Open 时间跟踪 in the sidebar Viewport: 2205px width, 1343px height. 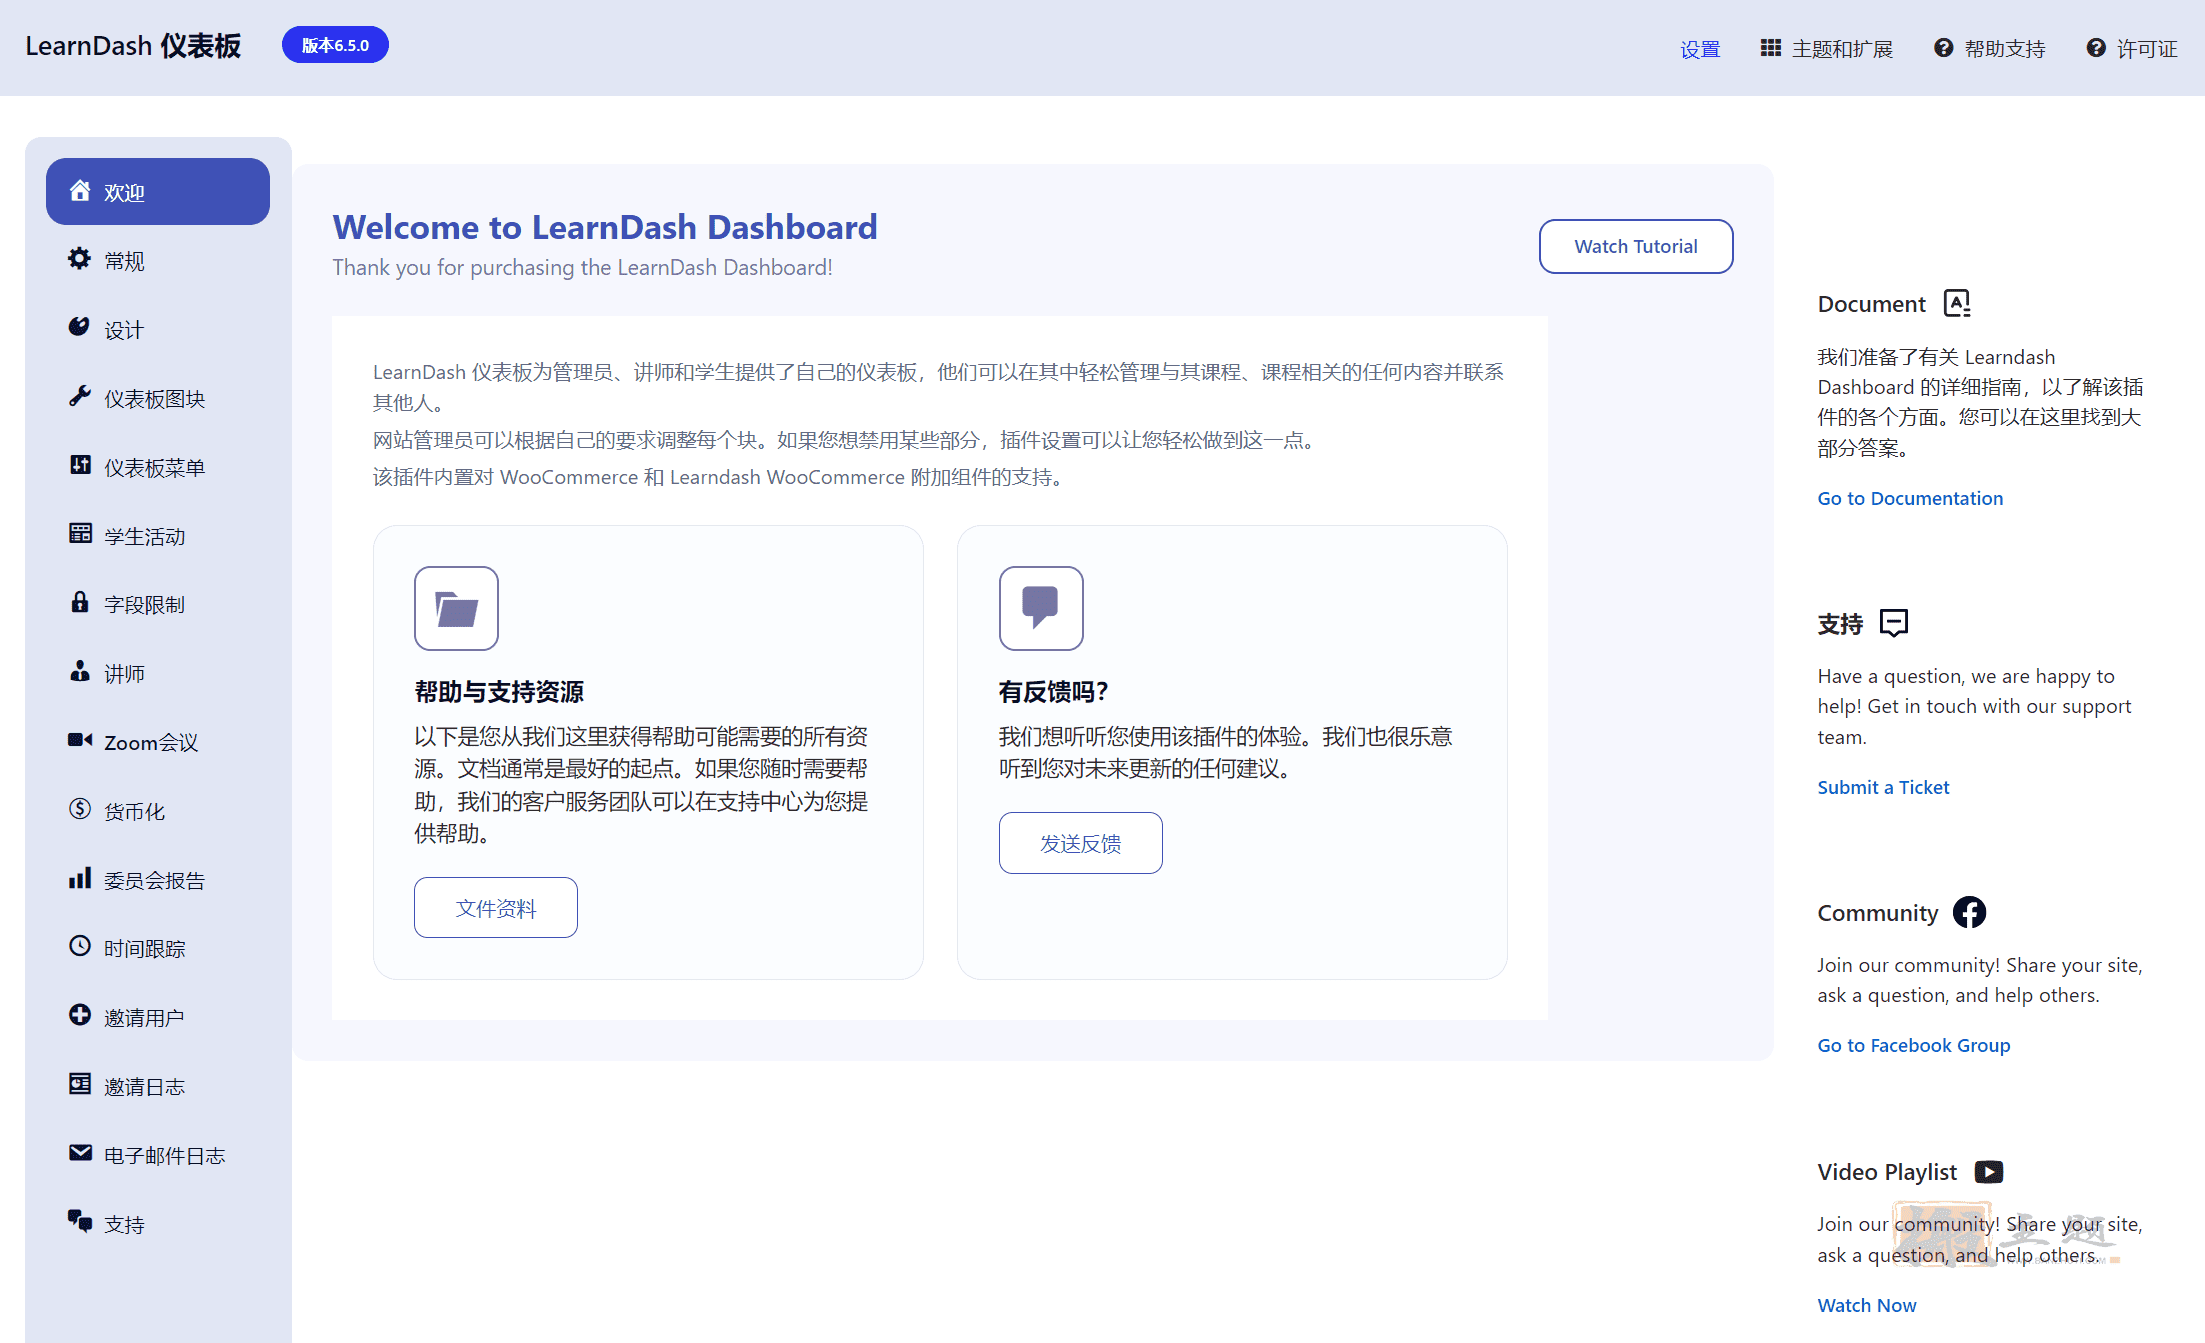(158, 948)
